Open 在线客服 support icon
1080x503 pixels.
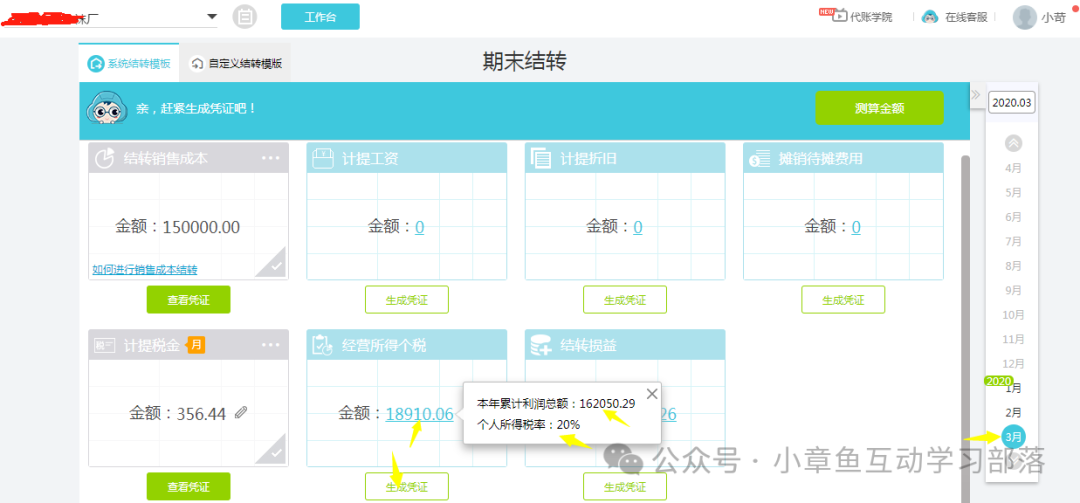coord(931,17)
